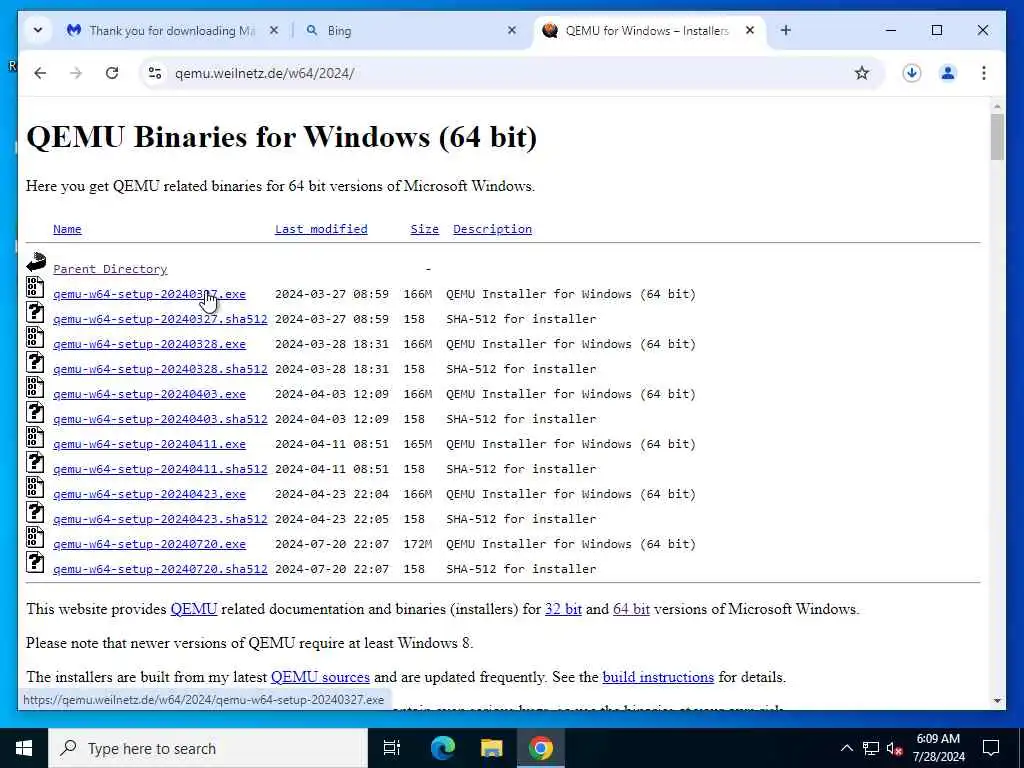Open the build instructions link
This screenshot has height=768, width=1024.
(x=658, y=677)
